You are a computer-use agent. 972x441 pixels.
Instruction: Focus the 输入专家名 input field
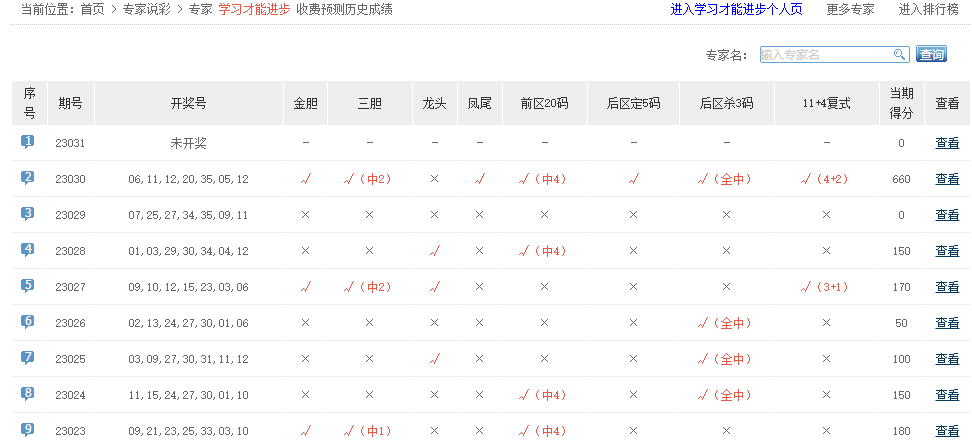pyautogui.click(x=825, y=55)
